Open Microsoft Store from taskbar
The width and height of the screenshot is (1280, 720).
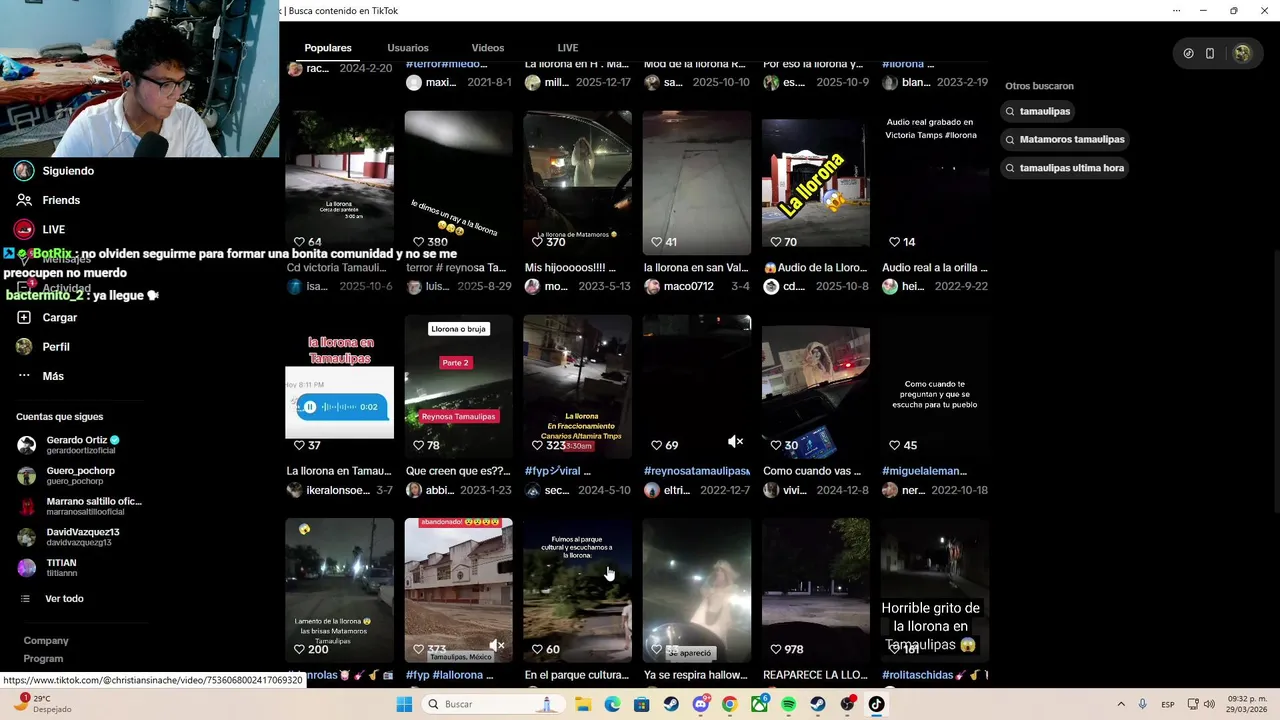(x=642, y=704)
